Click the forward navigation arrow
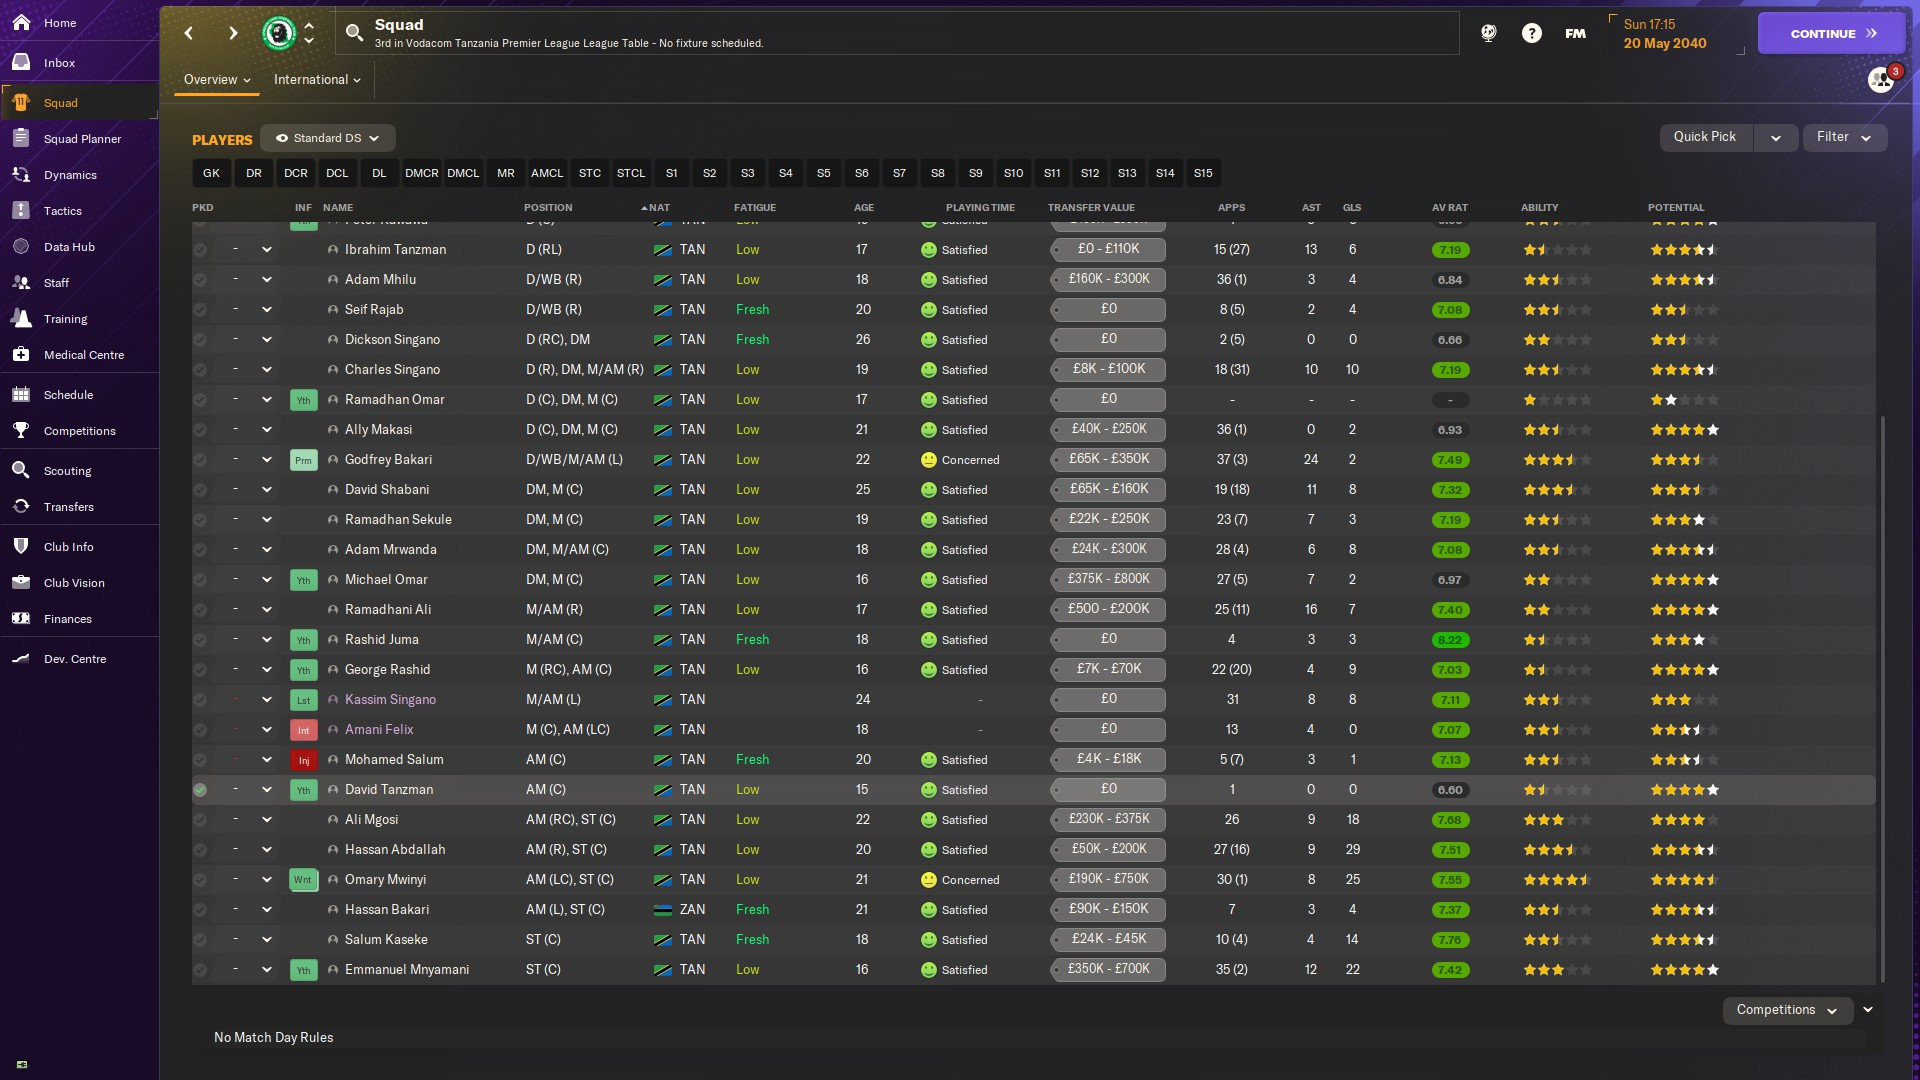 click(233, 33)
